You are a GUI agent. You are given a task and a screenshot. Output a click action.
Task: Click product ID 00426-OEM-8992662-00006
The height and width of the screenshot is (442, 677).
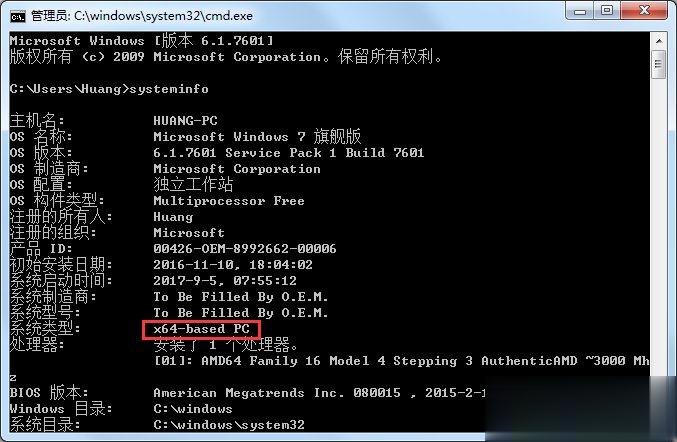click(x=245, y=249)
